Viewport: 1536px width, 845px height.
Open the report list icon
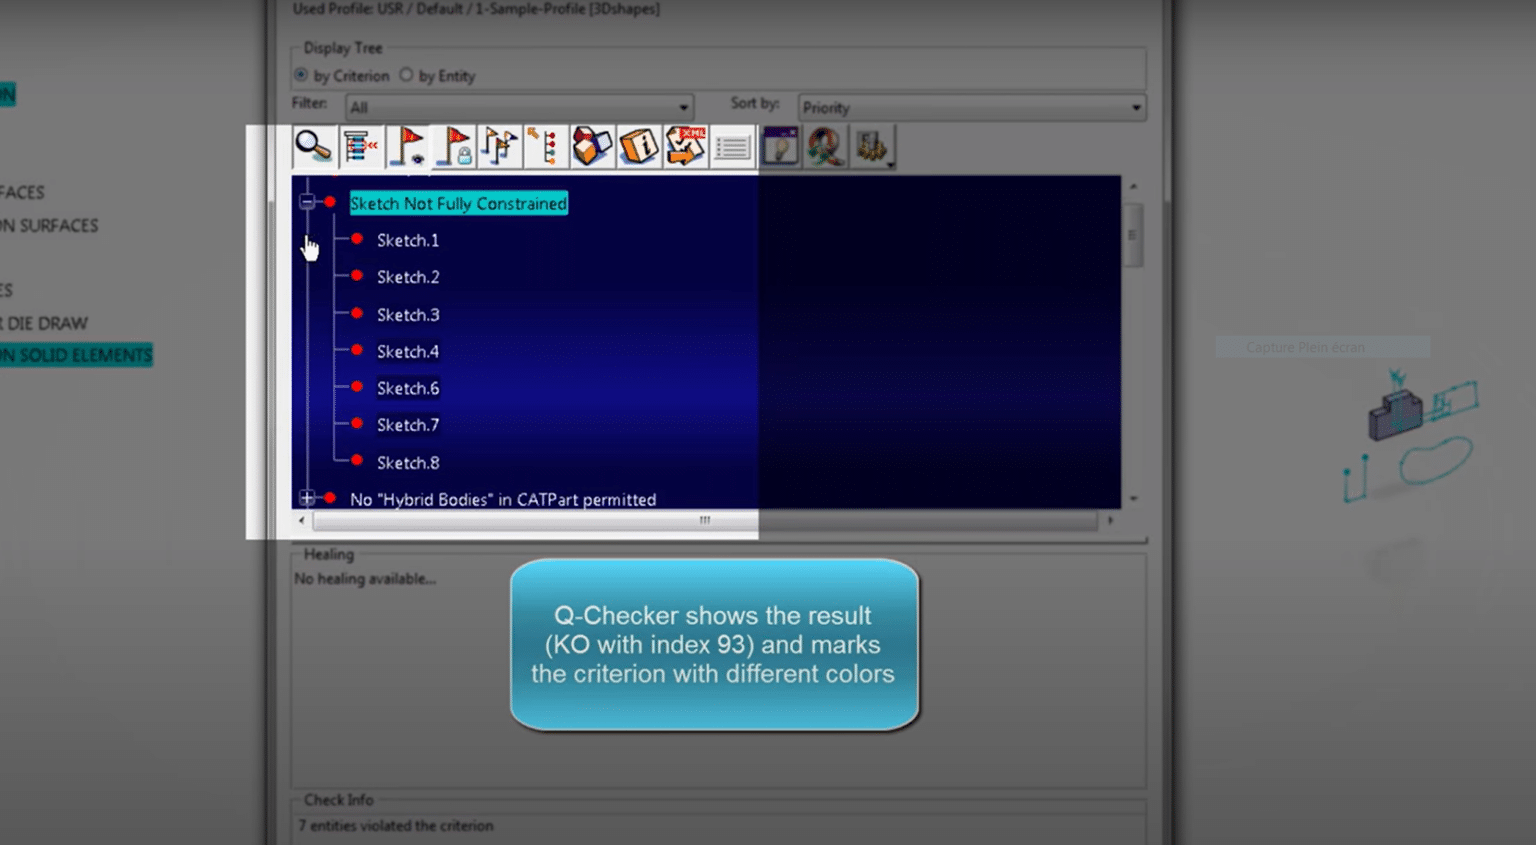click(x=732, y=146)
